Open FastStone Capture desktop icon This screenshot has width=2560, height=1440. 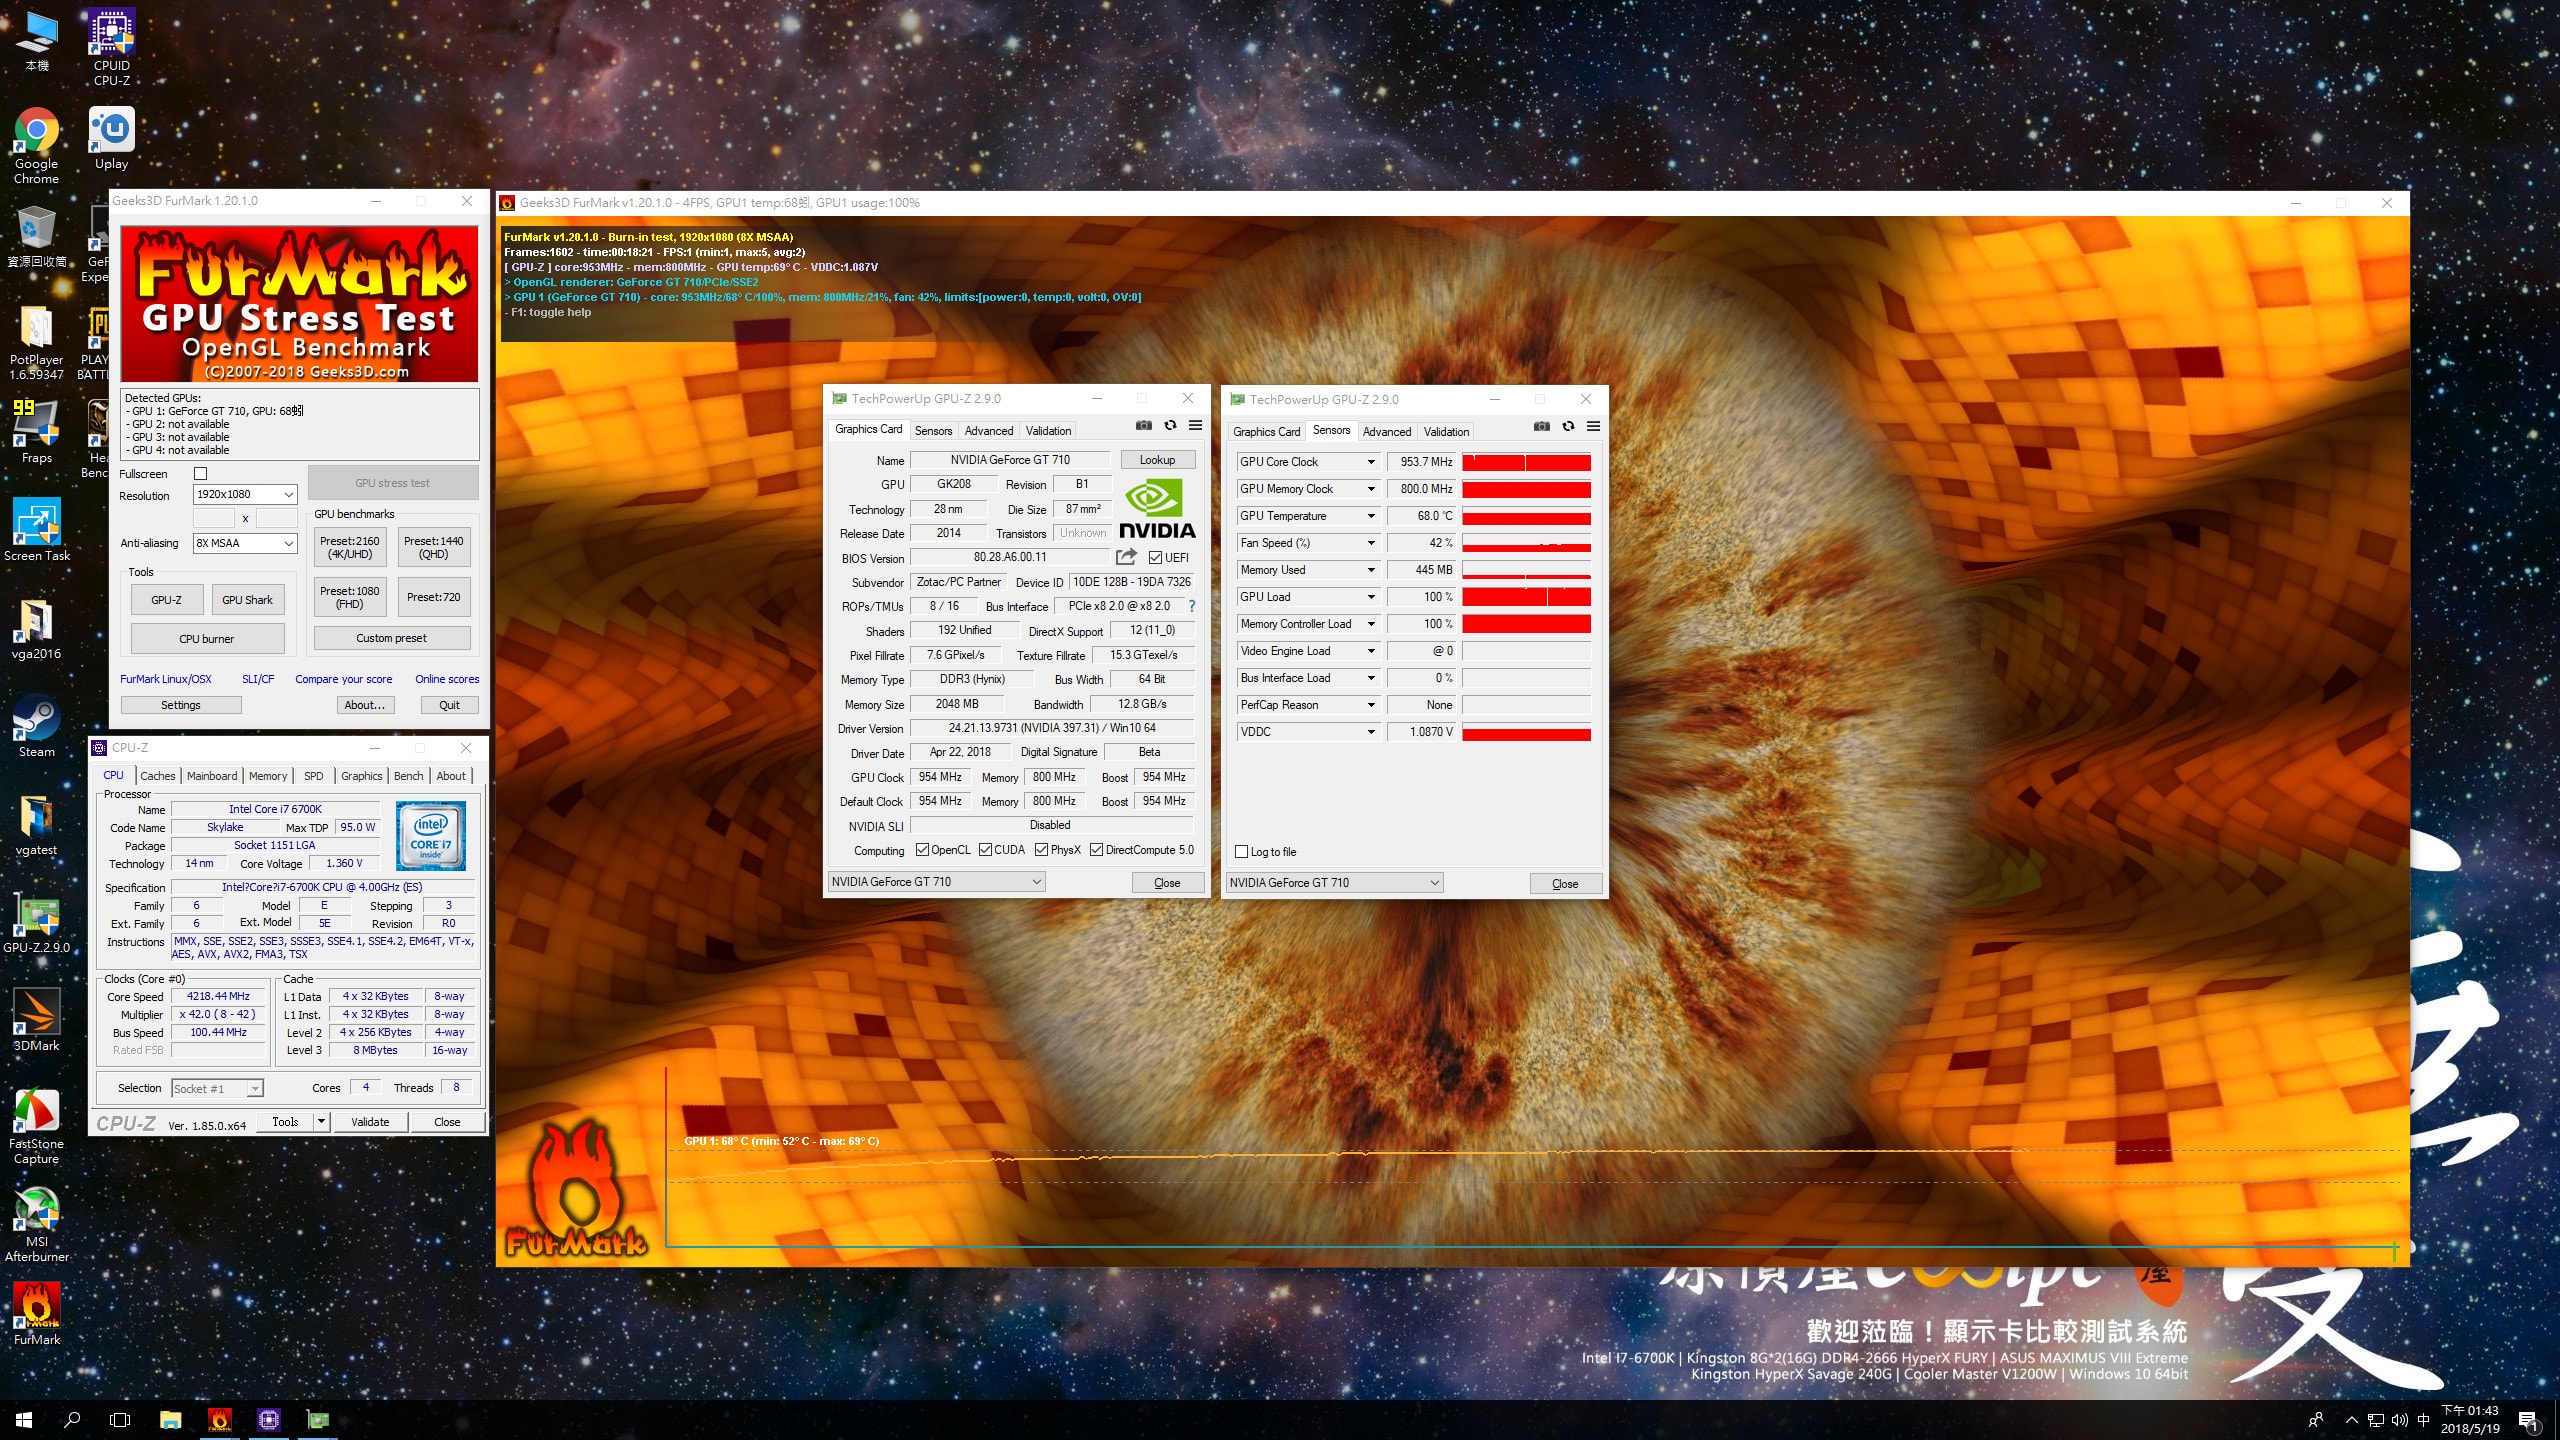[x=36, y=1126]
